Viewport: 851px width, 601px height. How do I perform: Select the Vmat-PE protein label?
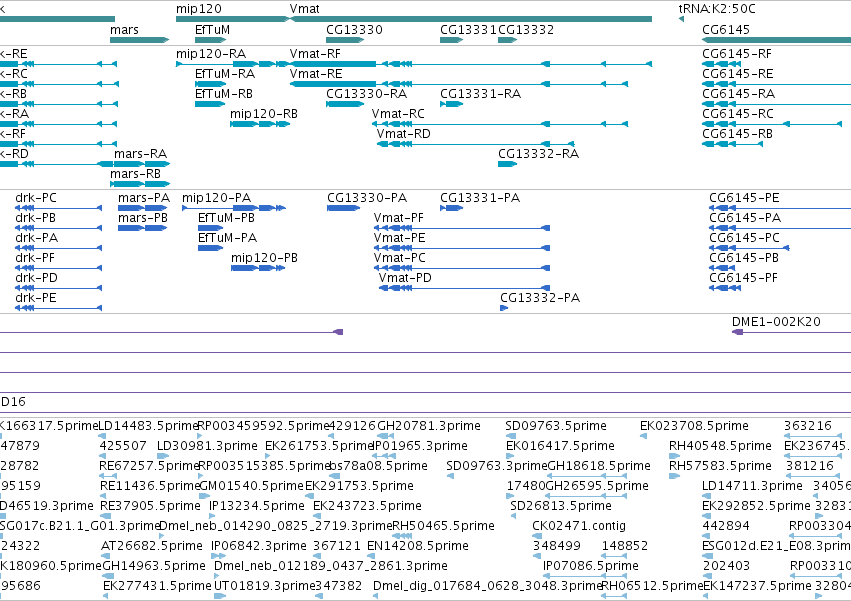coord(399,238)
